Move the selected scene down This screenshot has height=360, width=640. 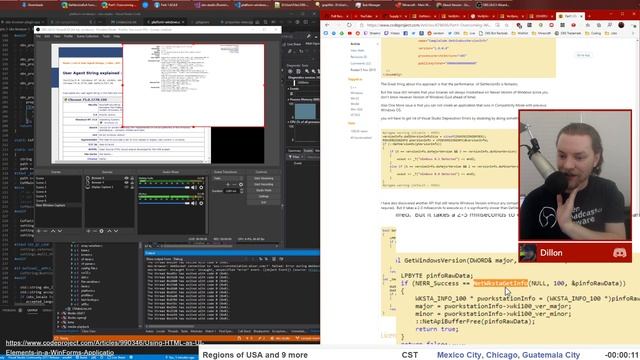tap(60, 231)
